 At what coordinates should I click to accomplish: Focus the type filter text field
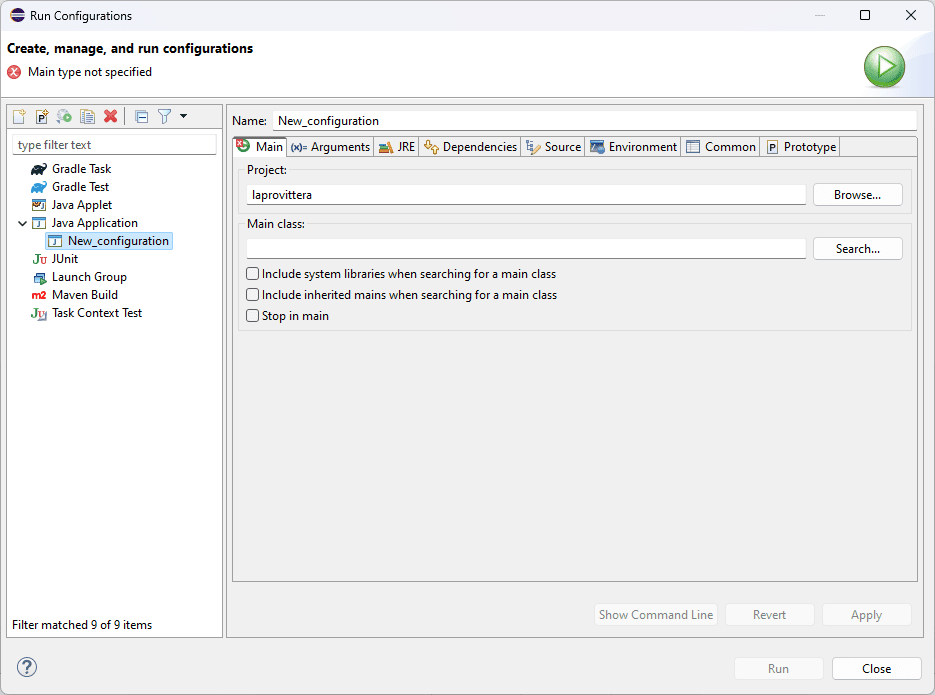point(114,145)
